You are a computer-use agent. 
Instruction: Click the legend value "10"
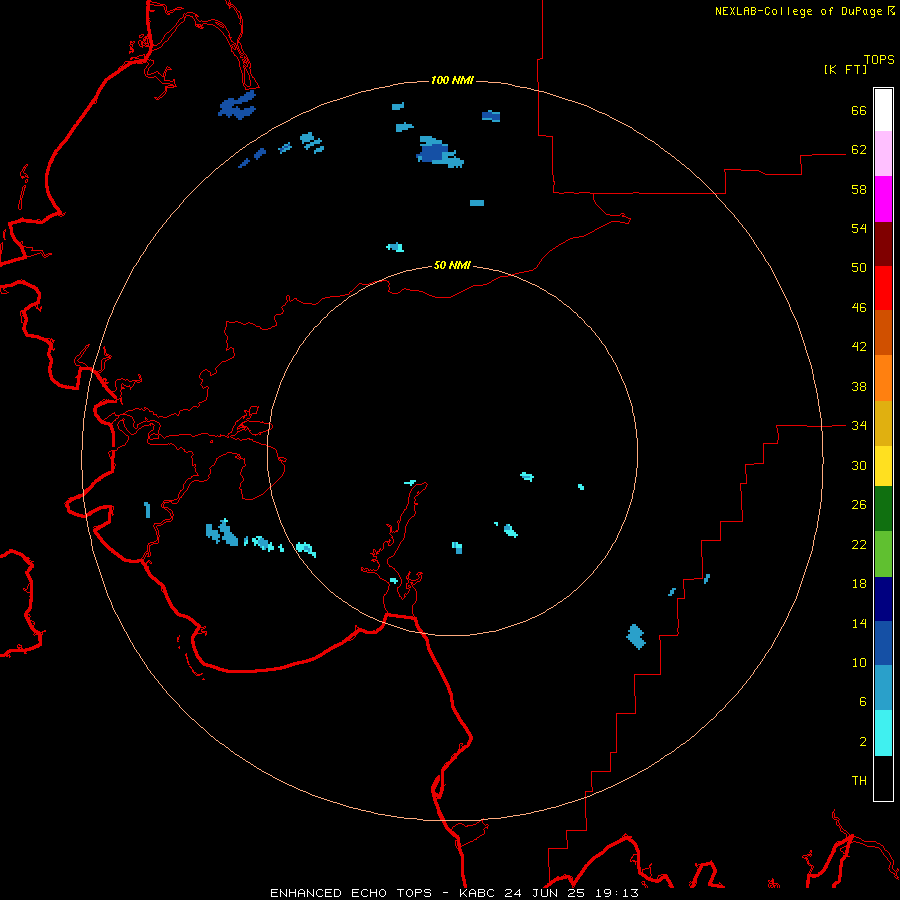pos(859,663)
